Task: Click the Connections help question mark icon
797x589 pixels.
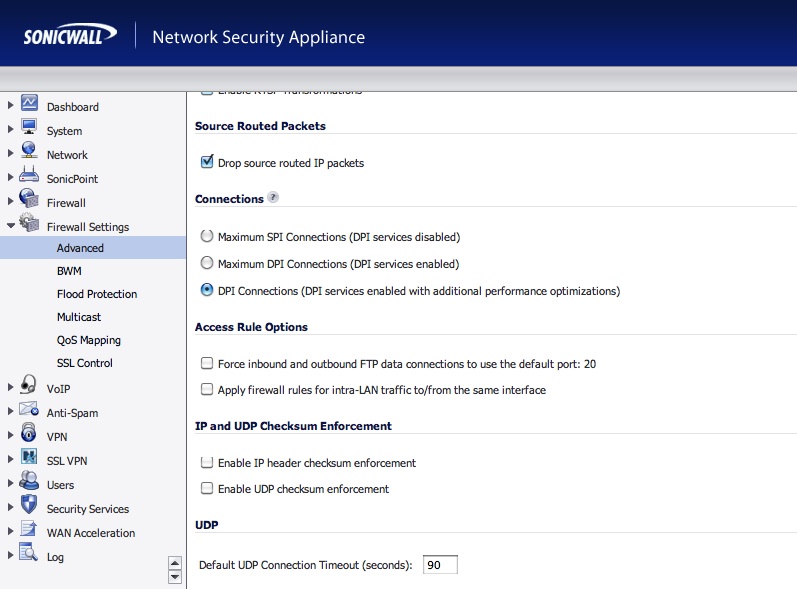Action: tap(273, 197)
